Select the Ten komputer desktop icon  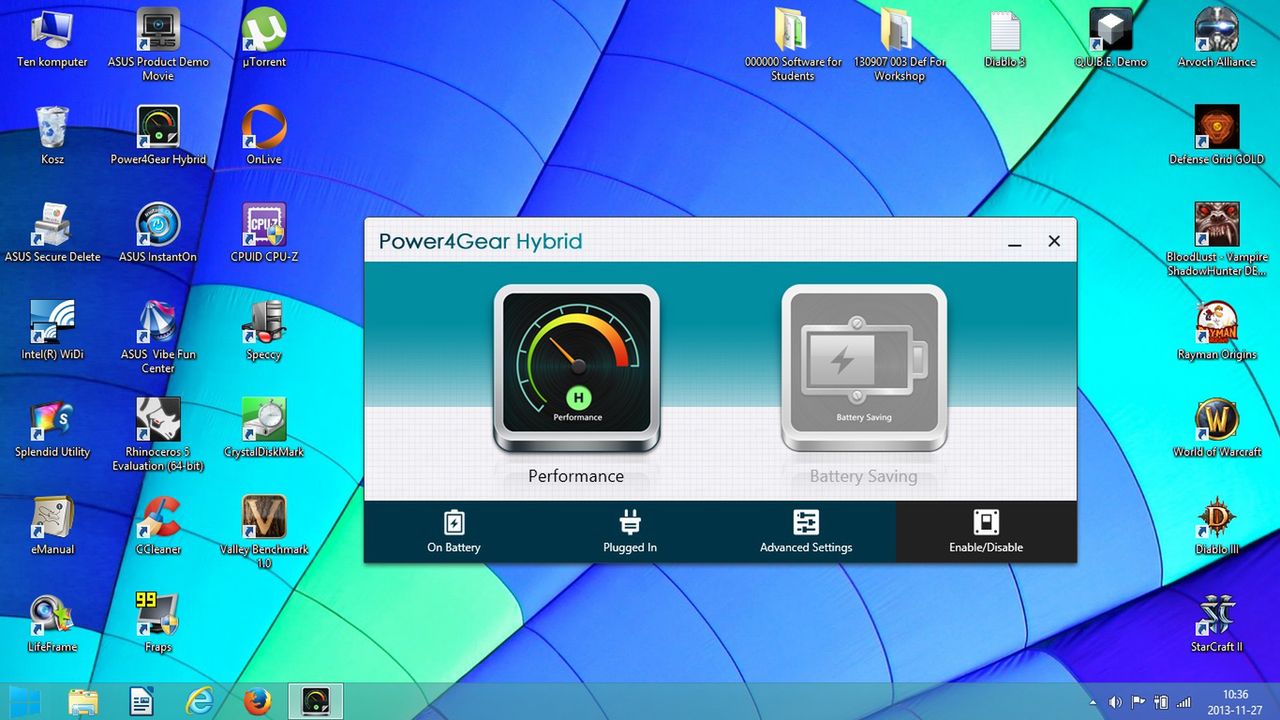pos(52,38)
